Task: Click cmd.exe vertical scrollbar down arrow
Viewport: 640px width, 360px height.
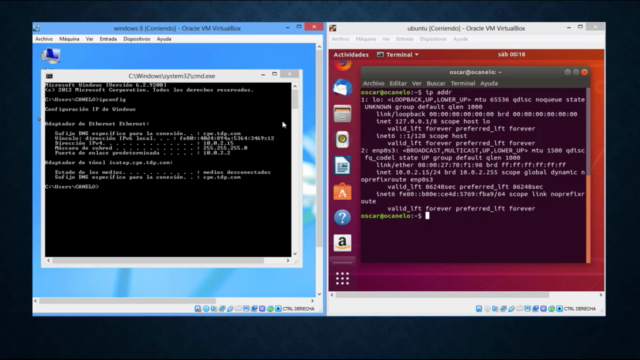Action: [x=295, y=254]
